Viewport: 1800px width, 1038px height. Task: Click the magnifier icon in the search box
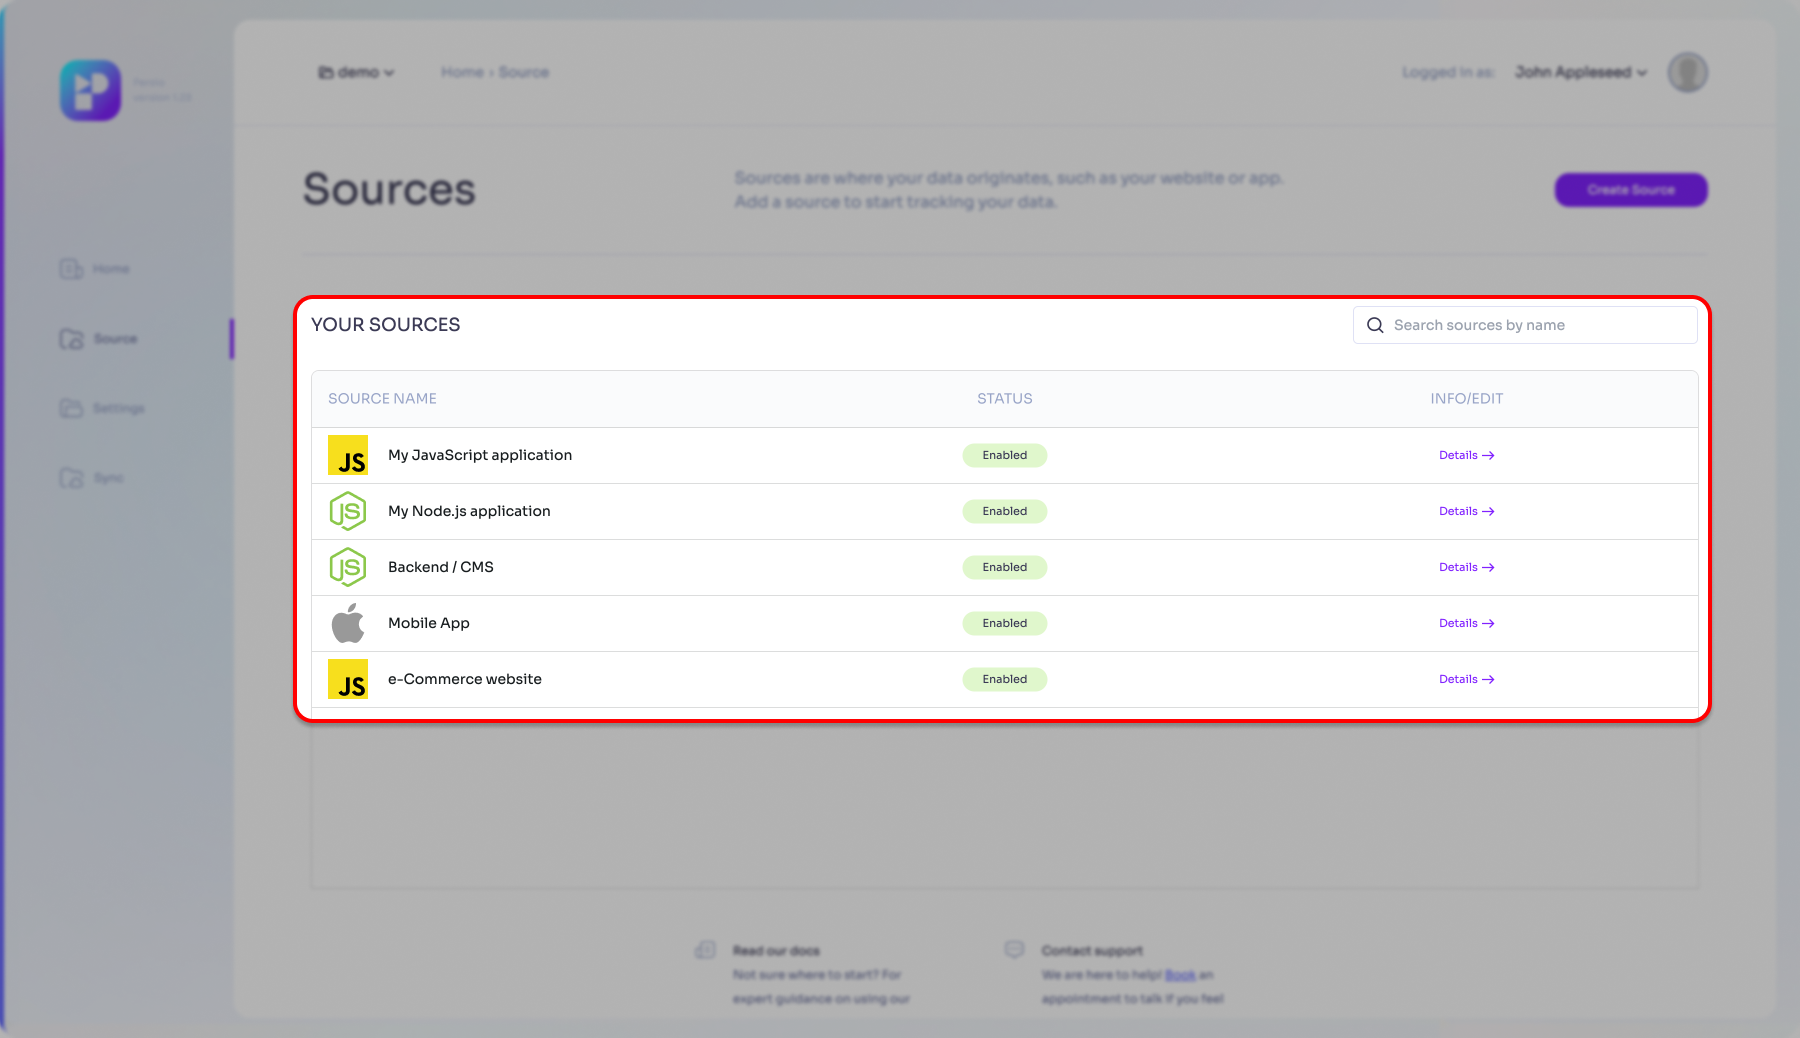[1375, 325]
